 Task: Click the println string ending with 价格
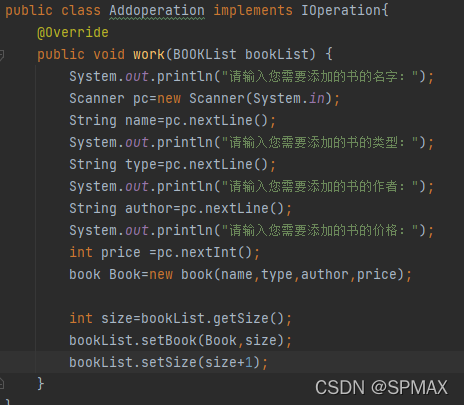click(x=320, y=231)
